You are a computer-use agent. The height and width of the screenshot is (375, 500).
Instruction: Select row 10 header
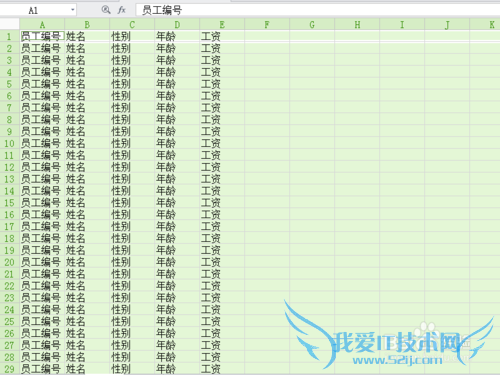click(9, 143)
